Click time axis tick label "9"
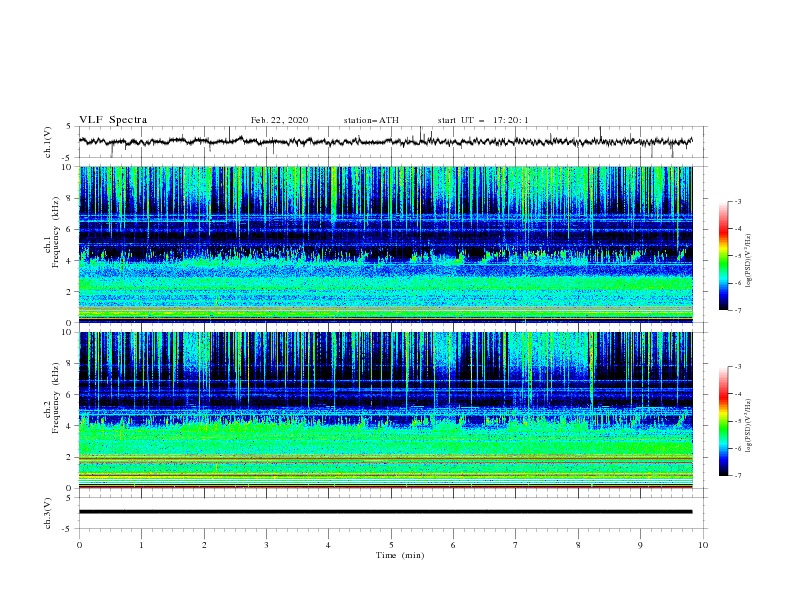 (640, 545)
